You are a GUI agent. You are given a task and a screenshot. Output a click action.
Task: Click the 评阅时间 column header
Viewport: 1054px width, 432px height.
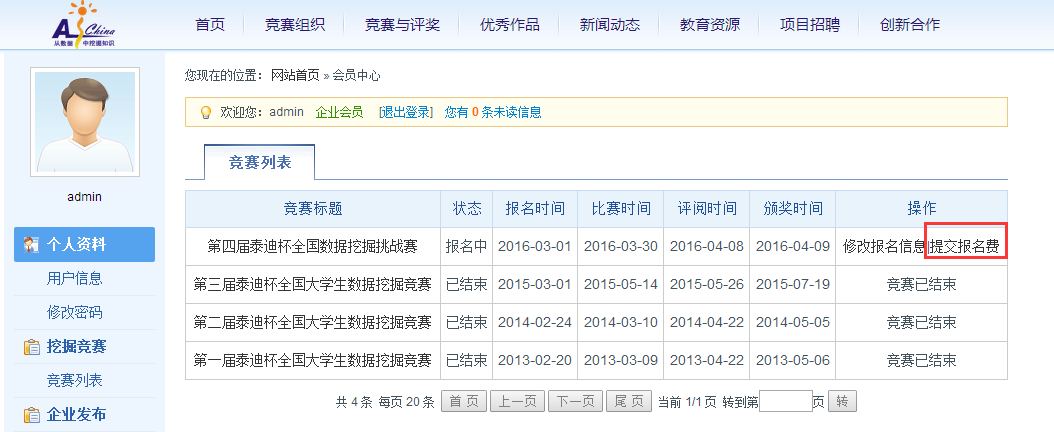coord(706,209)
